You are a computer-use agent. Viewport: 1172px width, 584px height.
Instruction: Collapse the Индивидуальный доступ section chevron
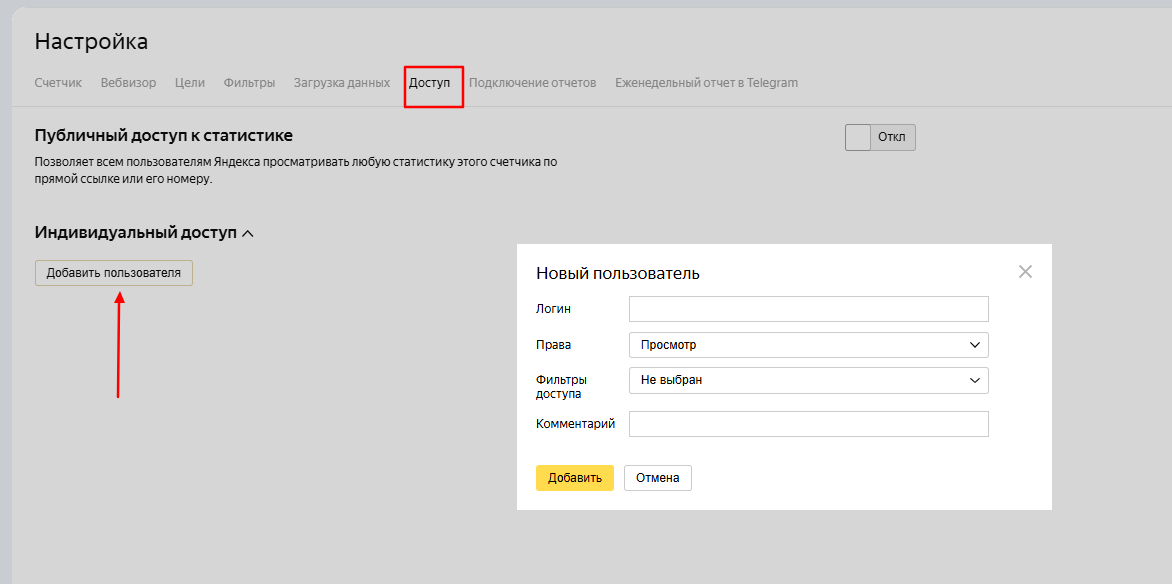(248, 234)
